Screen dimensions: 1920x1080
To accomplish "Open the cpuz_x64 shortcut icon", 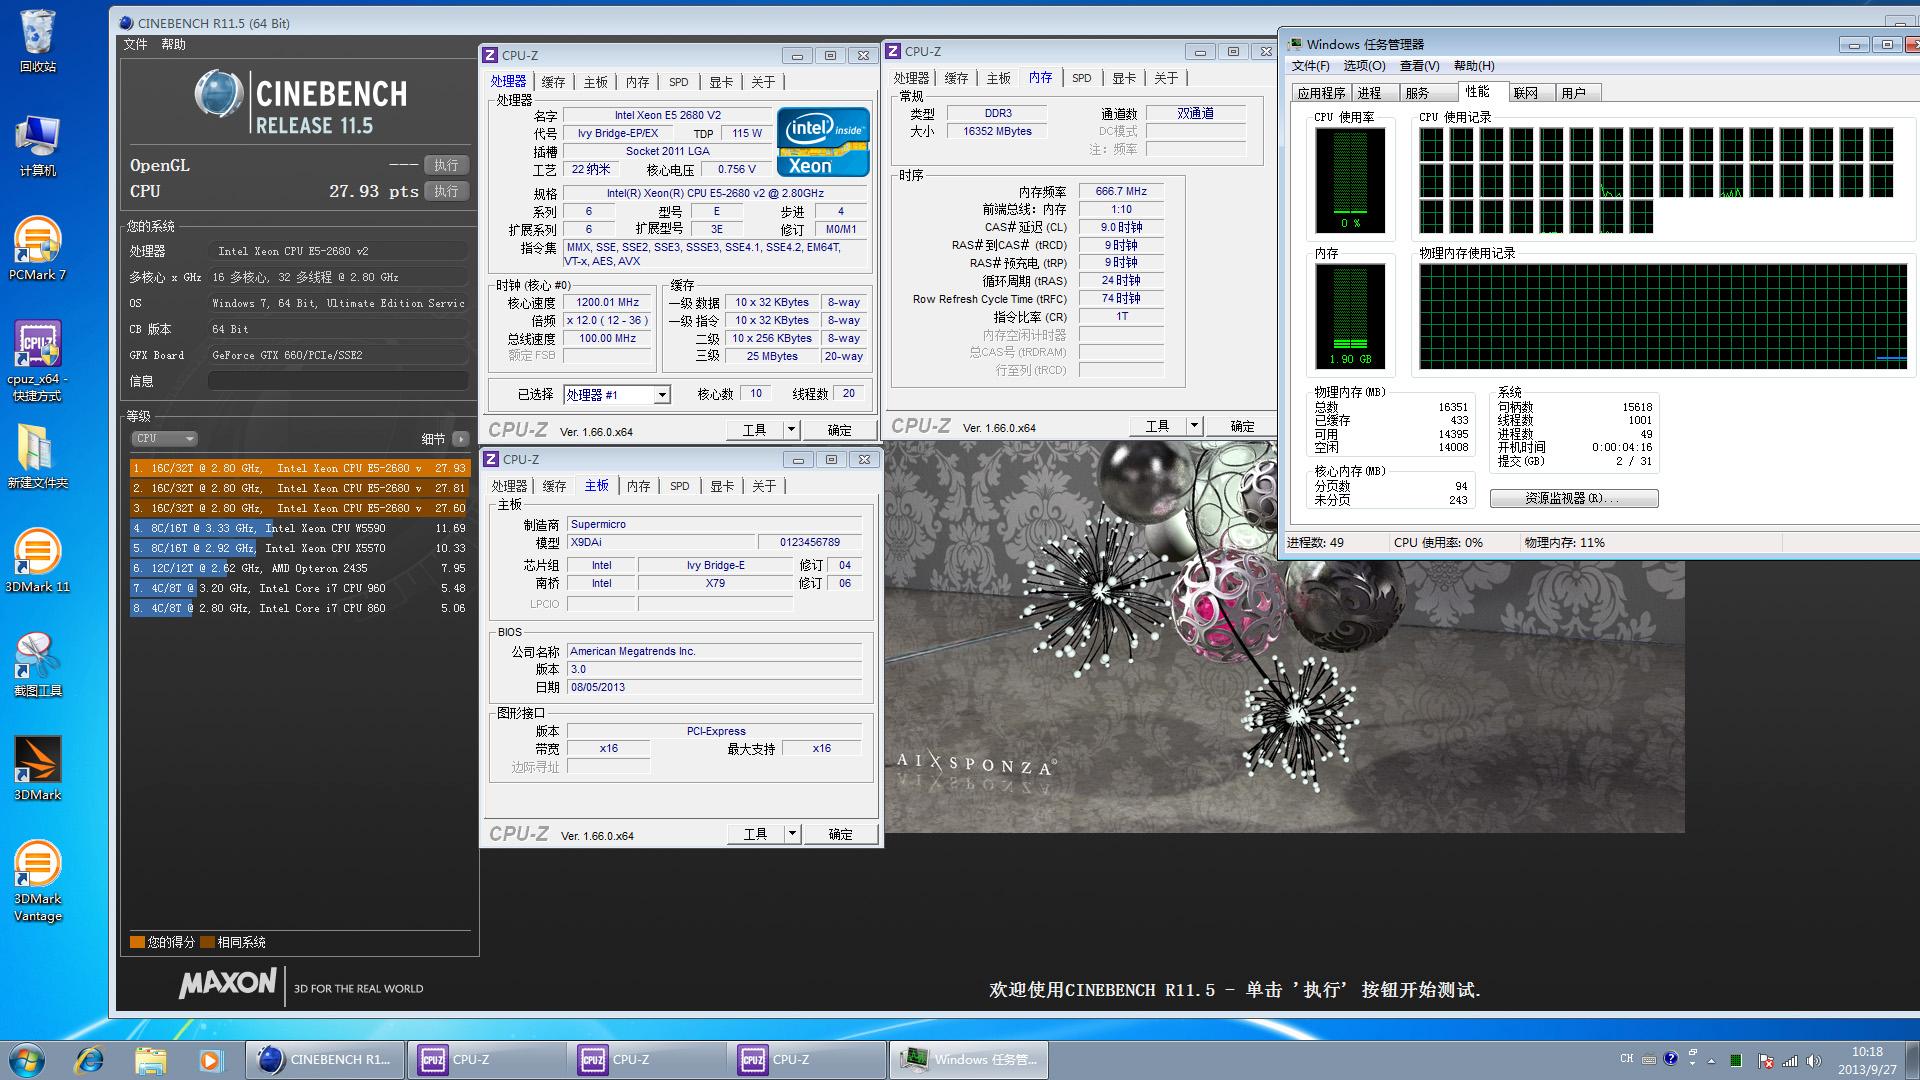I will pos(38,361).
